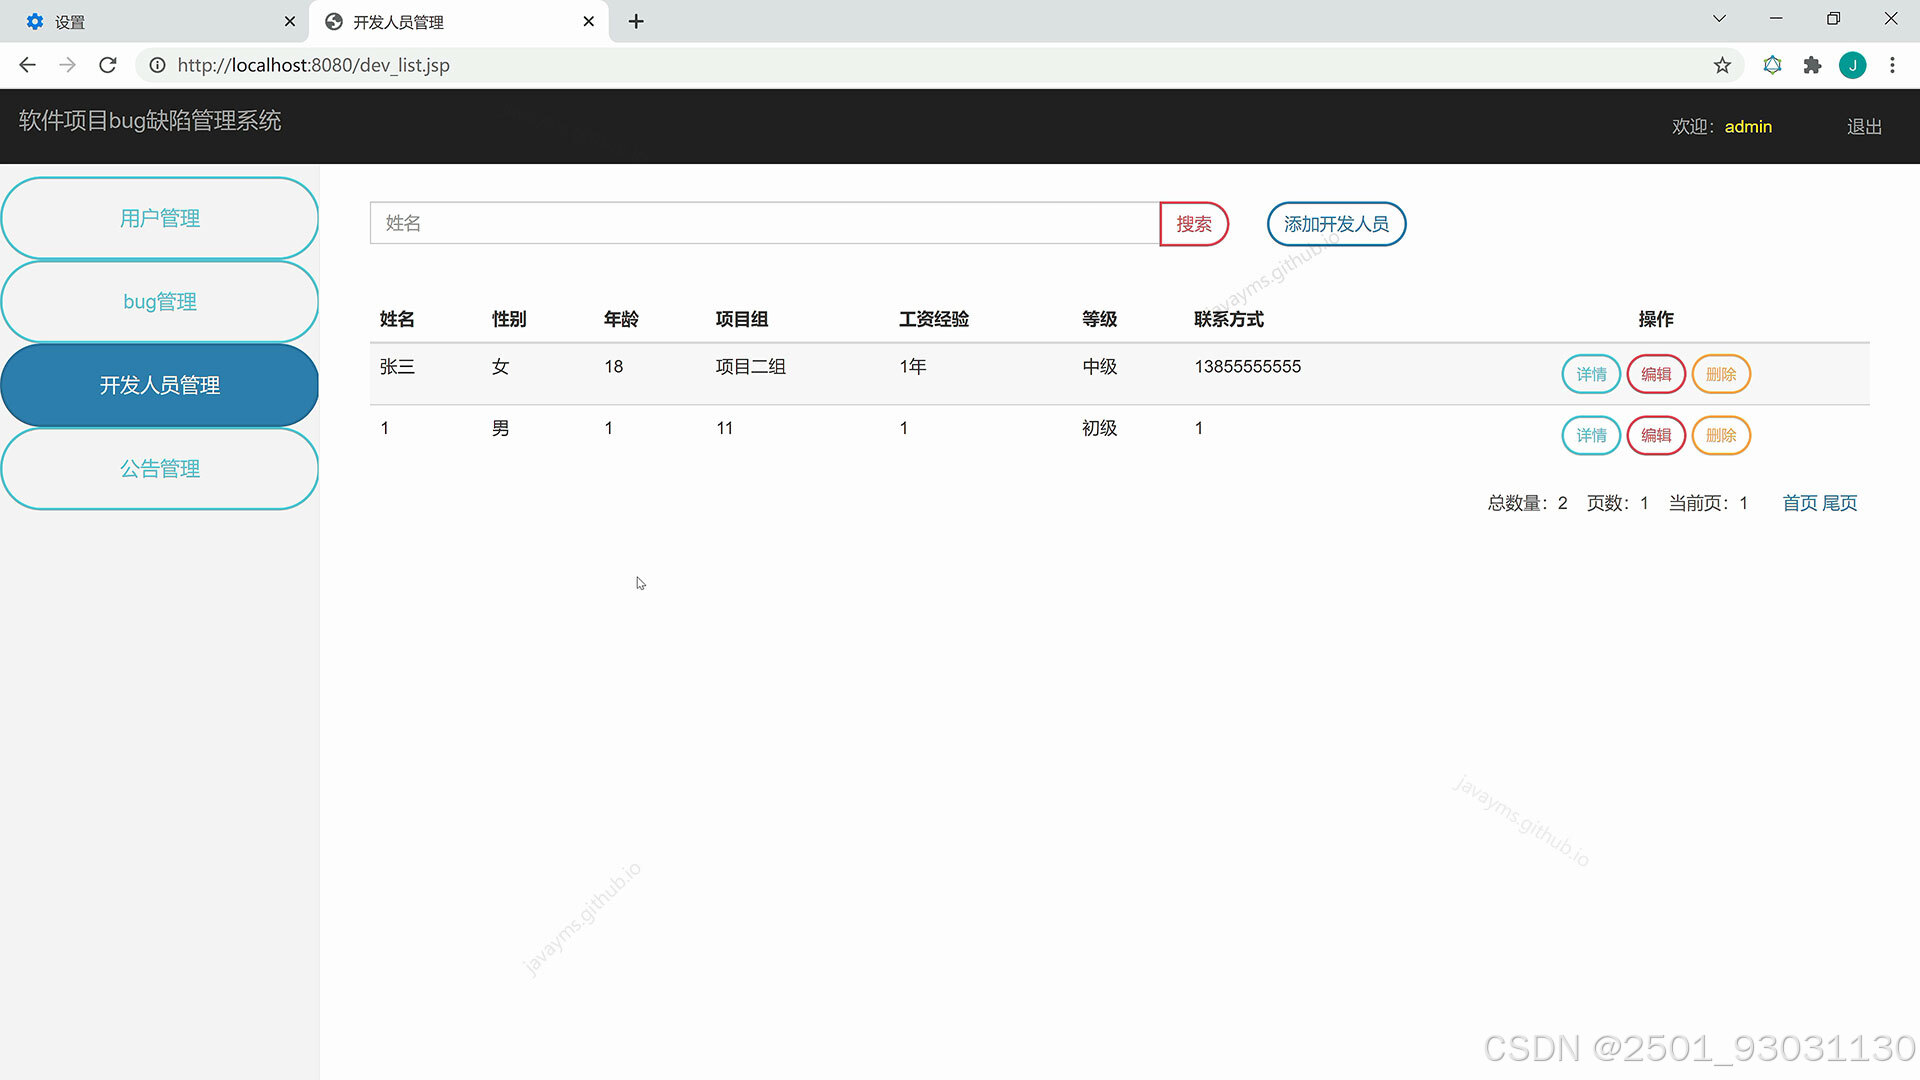Click the 软件项目bug缺陷管理系统 title
1920x1080 pixels.
coord(150,121)
